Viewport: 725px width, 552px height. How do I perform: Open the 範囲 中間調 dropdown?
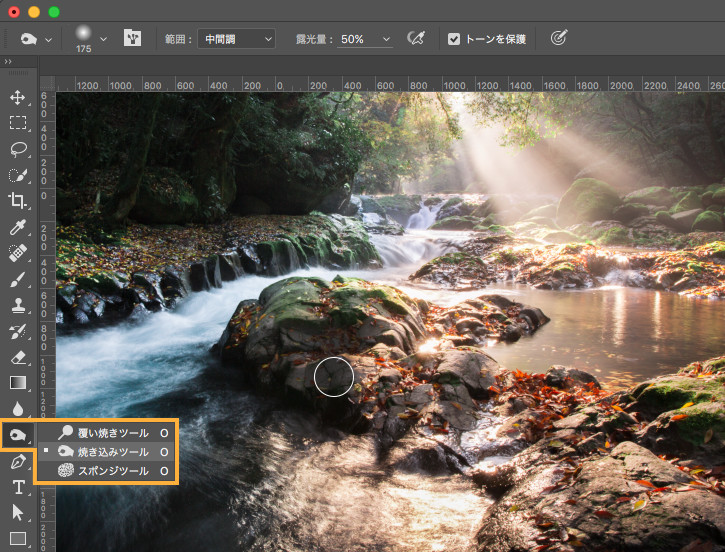[236, 39]
